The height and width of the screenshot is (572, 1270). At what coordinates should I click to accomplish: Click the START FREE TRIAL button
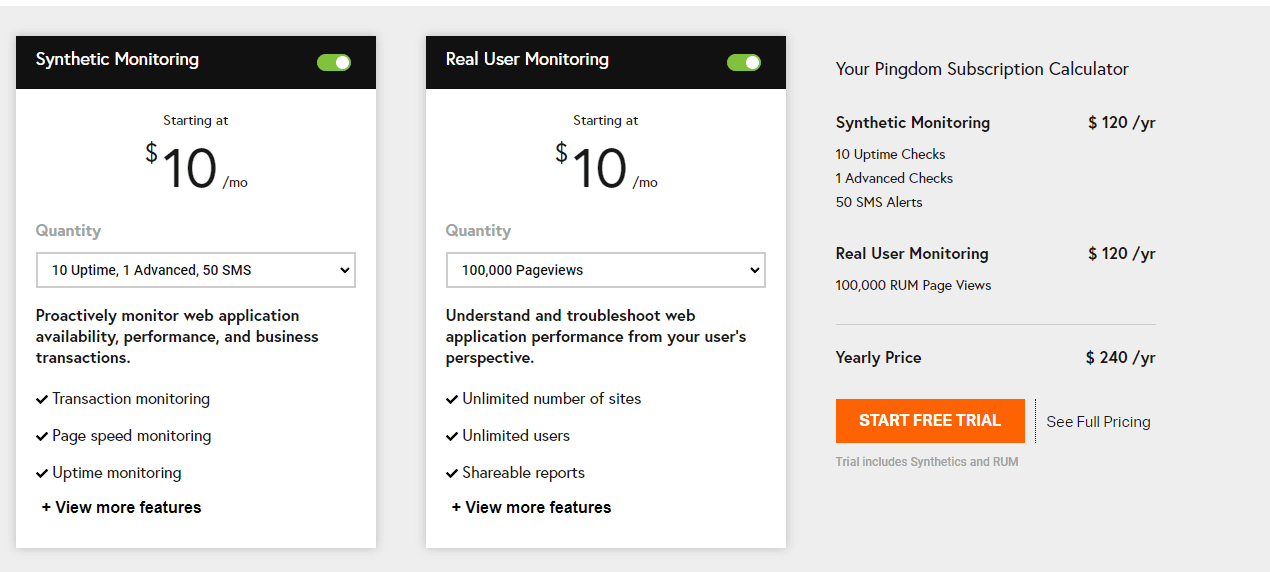[930, 421]
